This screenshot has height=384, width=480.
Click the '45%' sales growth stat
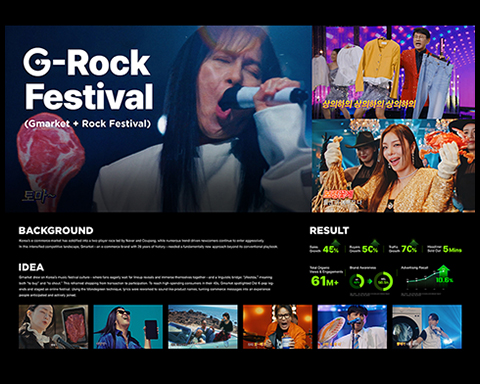pyautogui.click(x=331, y=249)
